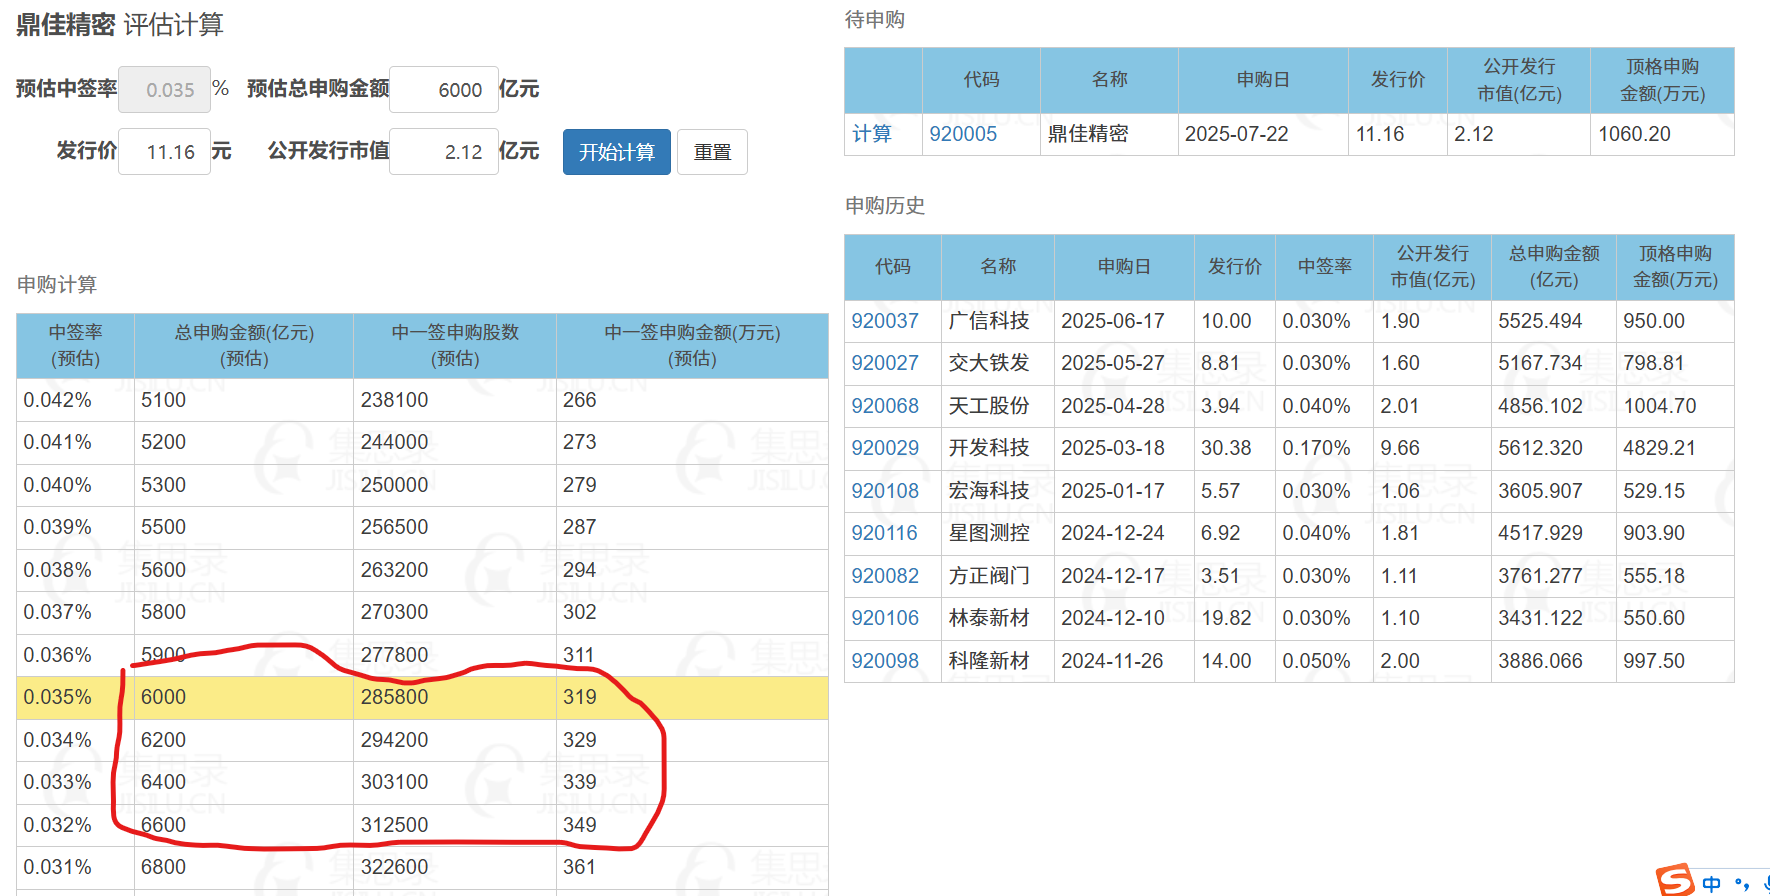Toggle the Sogou punctuation mode icon
This screenshot has width=1770, height=896.
pos(1742,884)
